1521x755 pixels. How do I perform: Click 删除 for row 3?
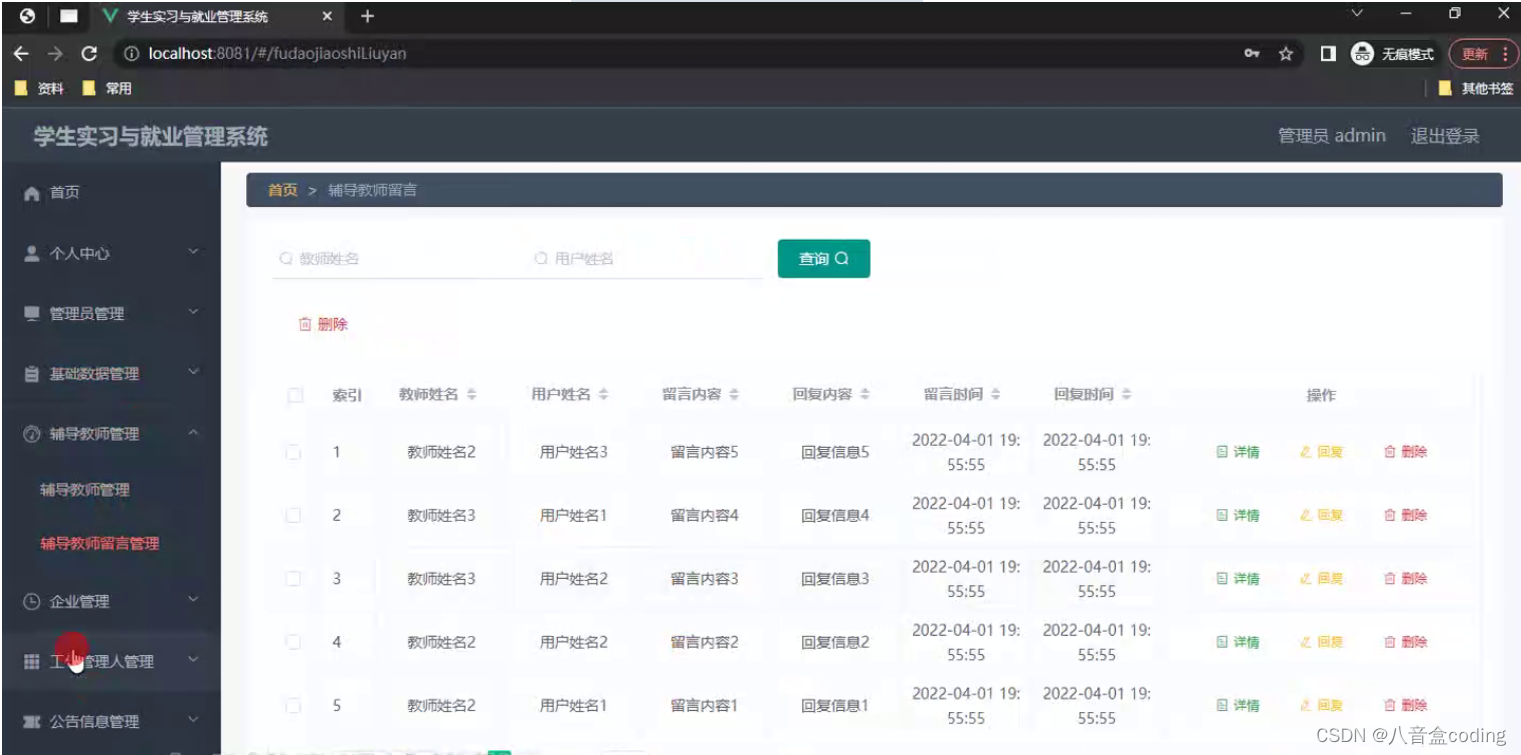[1405, 578]
